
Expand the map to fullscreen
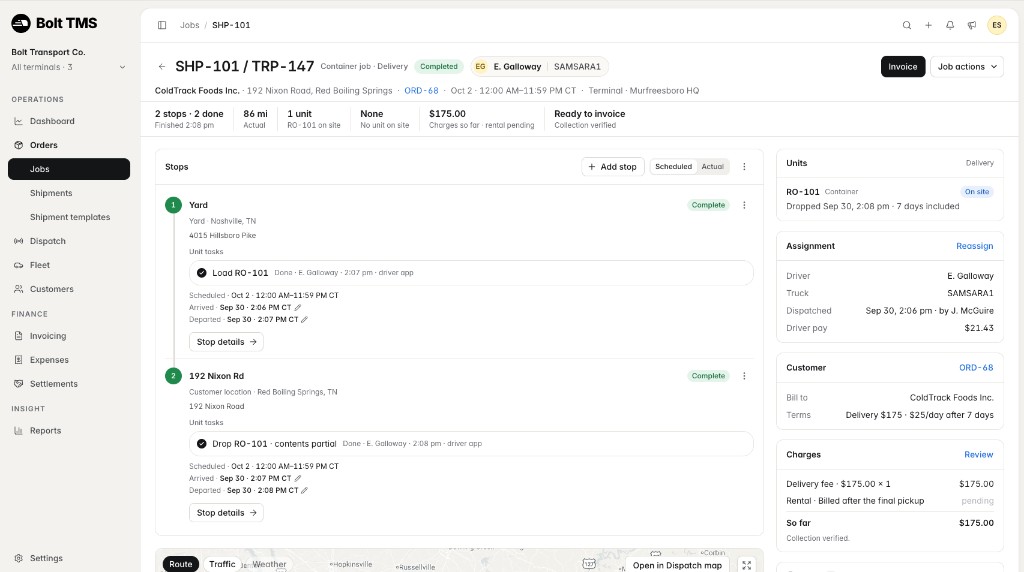(746, 565)
